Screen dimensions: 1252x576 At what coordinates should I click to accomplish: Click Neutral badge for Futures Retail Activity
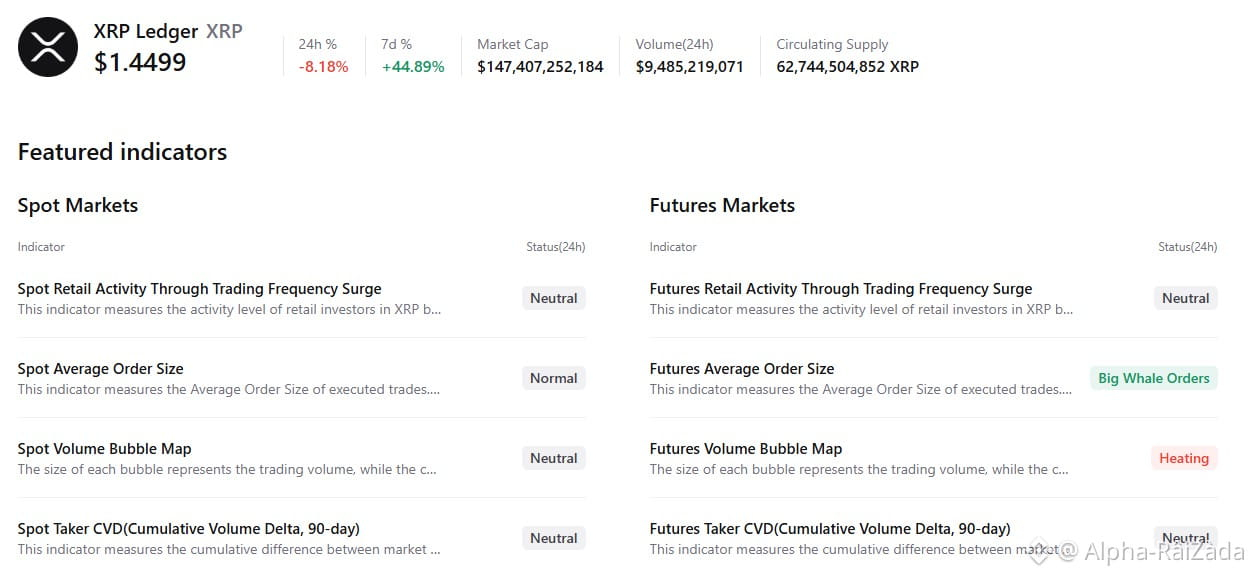pos(1186,298)
